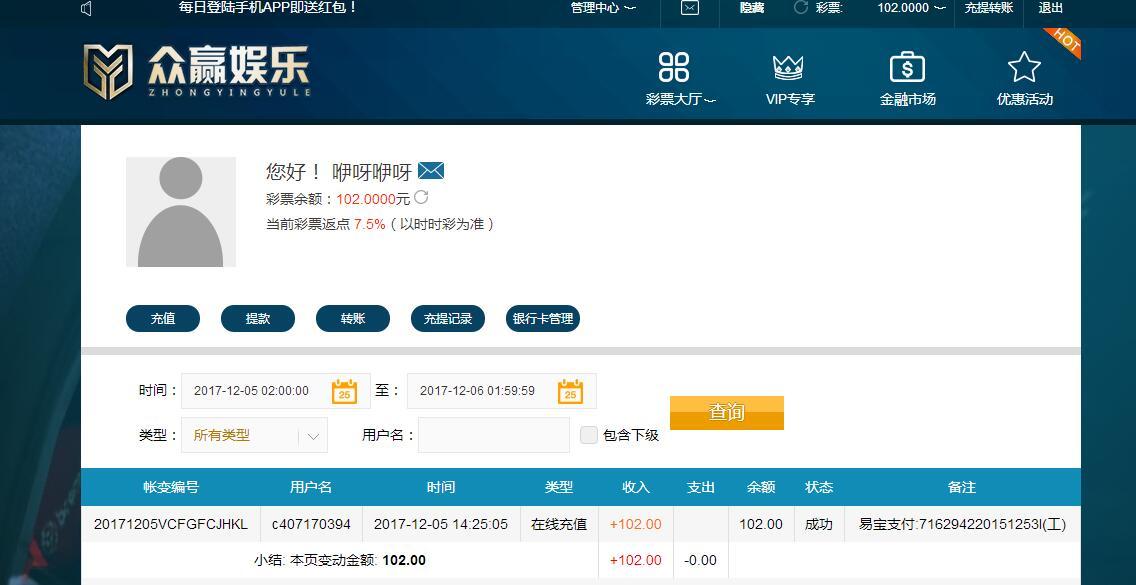Refresh the 彩票余额 amount in profile

pyautogui.click(x=421, y=197)
